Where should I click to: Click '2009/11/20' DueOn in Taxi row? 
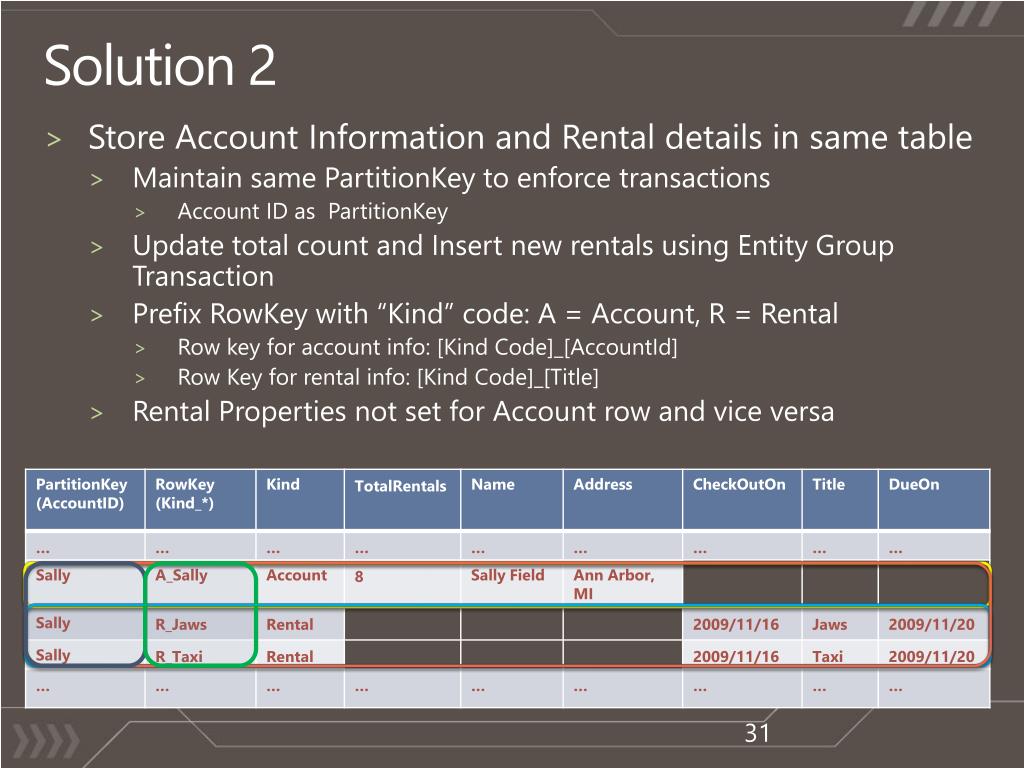click(934, 655)
